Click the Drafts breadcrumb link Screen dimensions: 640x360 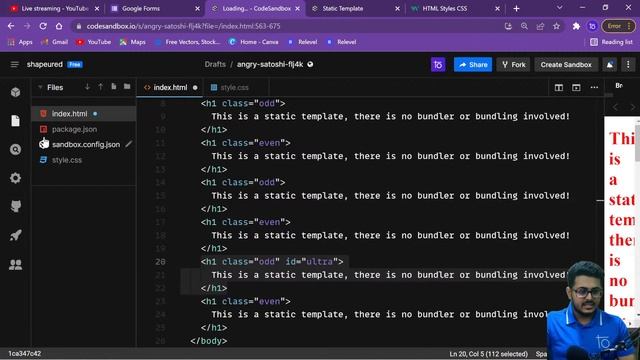click(215, 64)
